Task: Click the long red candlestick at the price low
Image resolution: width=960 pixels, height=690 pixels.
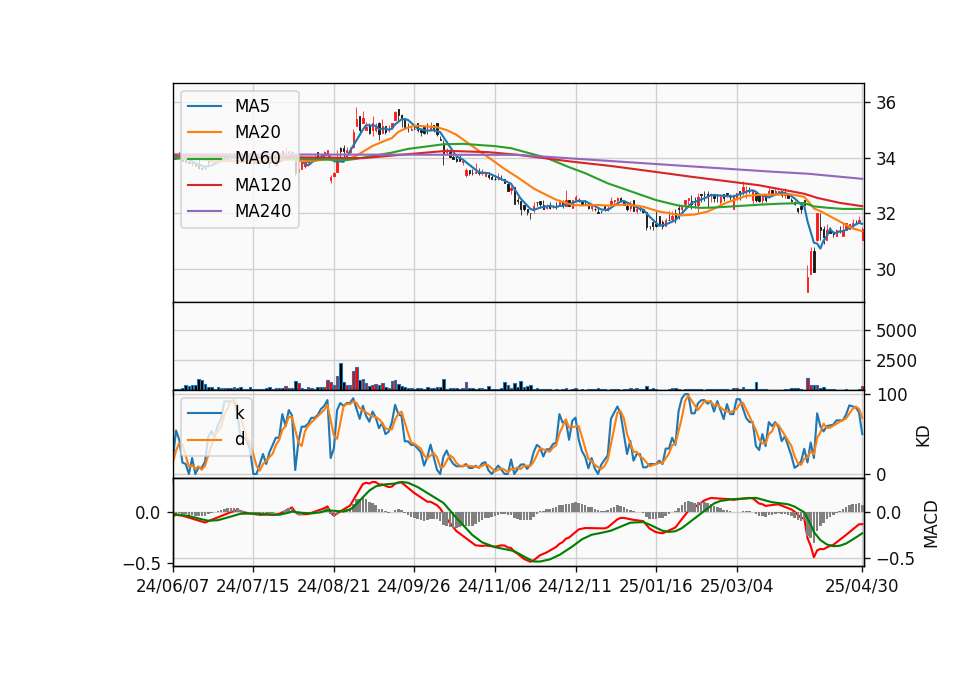Action: [x=808, y=279]
